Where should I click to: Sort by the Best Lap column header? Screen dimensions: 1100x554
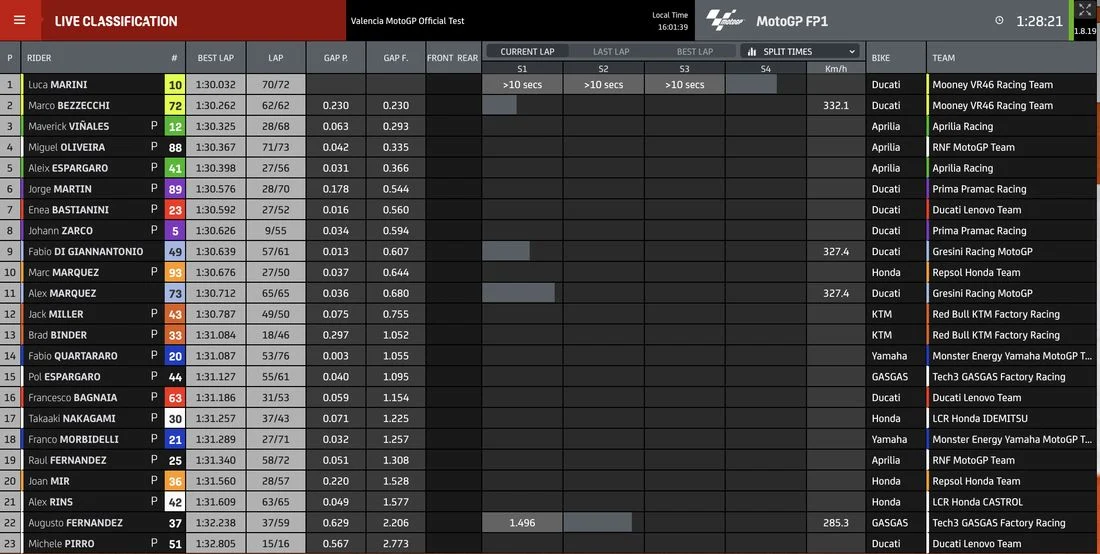click(216, 58)
